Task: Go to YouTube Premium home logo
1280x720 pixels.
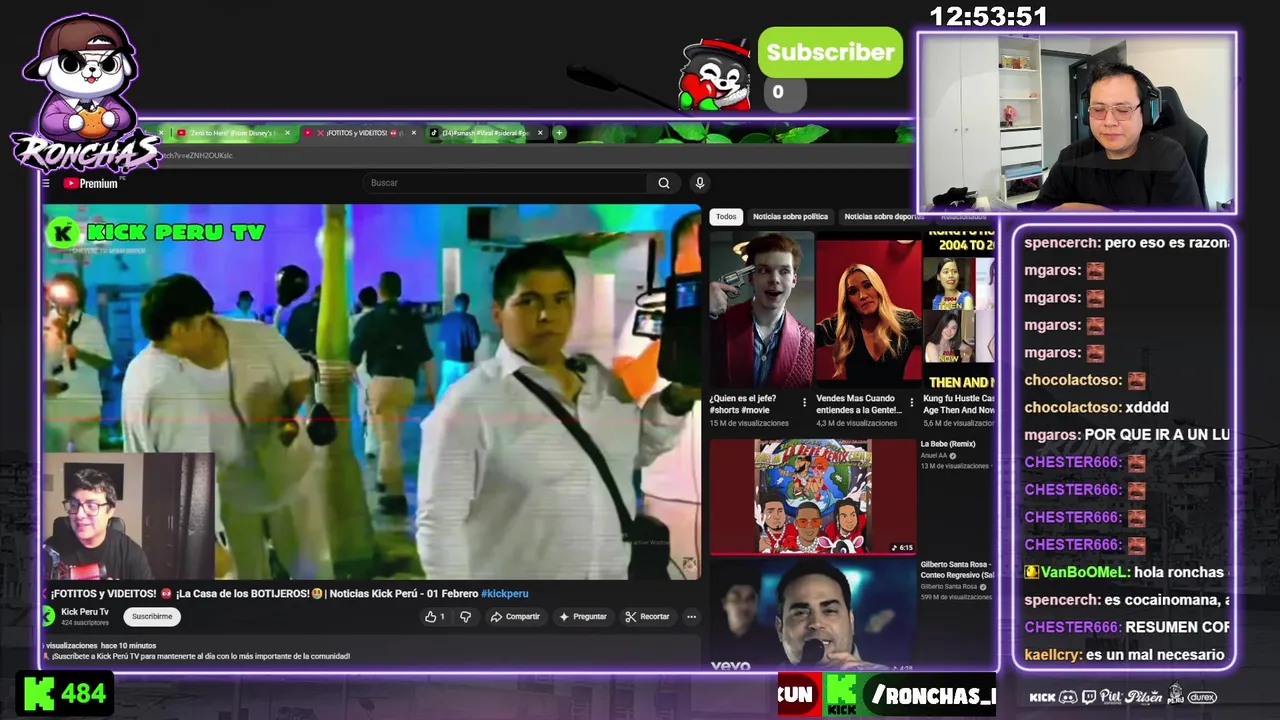Action: [x=91, y=183]
